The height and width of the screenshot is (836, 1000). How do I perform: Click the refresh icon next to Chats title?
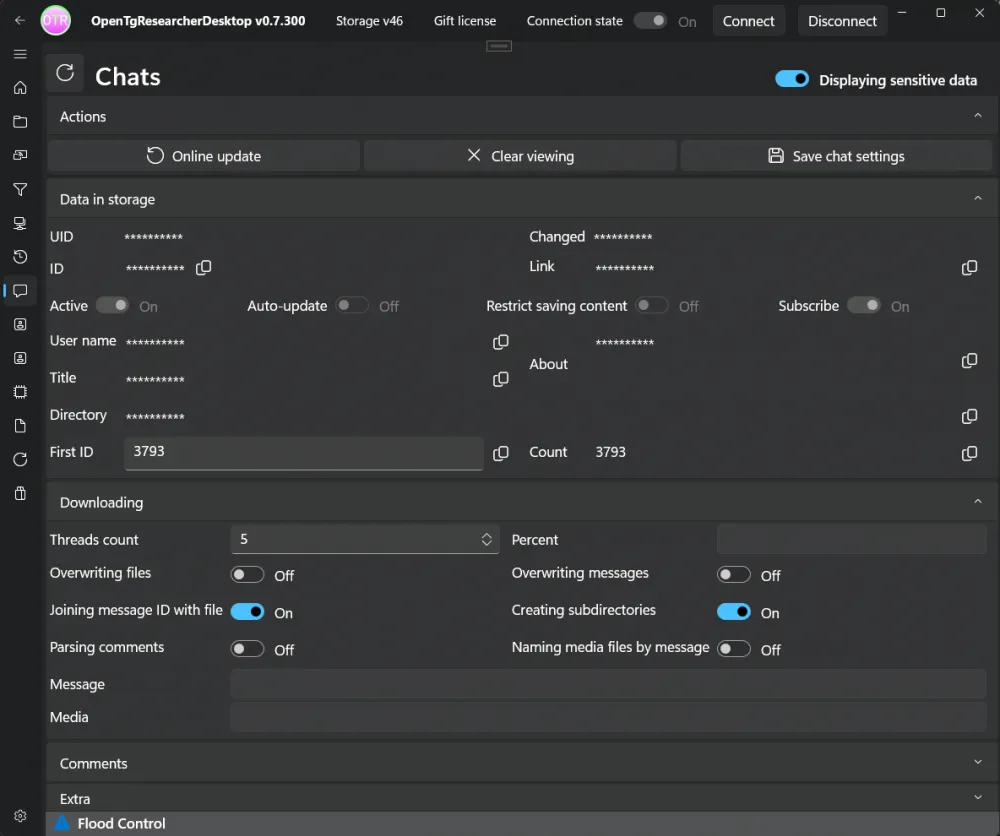65,73
